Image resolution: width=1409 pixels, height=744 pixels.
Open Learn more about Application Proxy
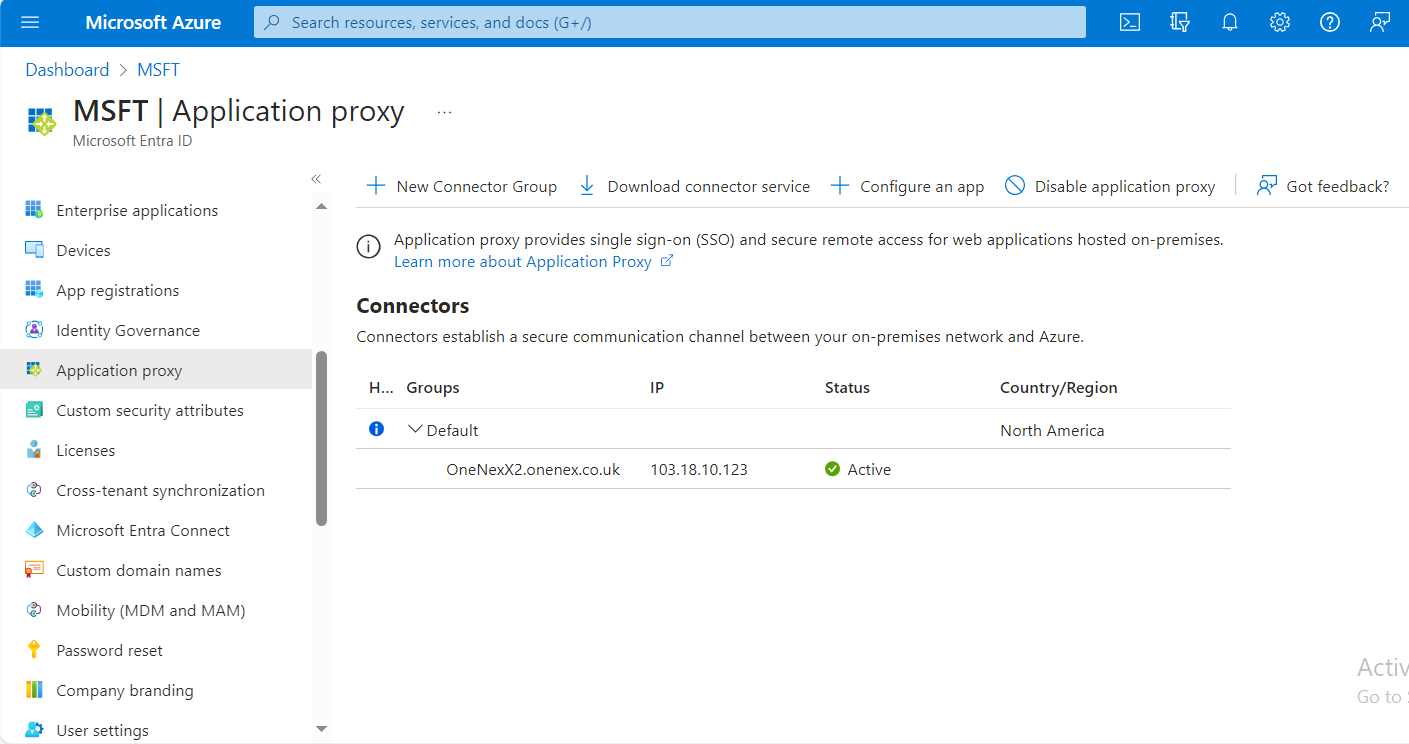[x=525, y=261]
